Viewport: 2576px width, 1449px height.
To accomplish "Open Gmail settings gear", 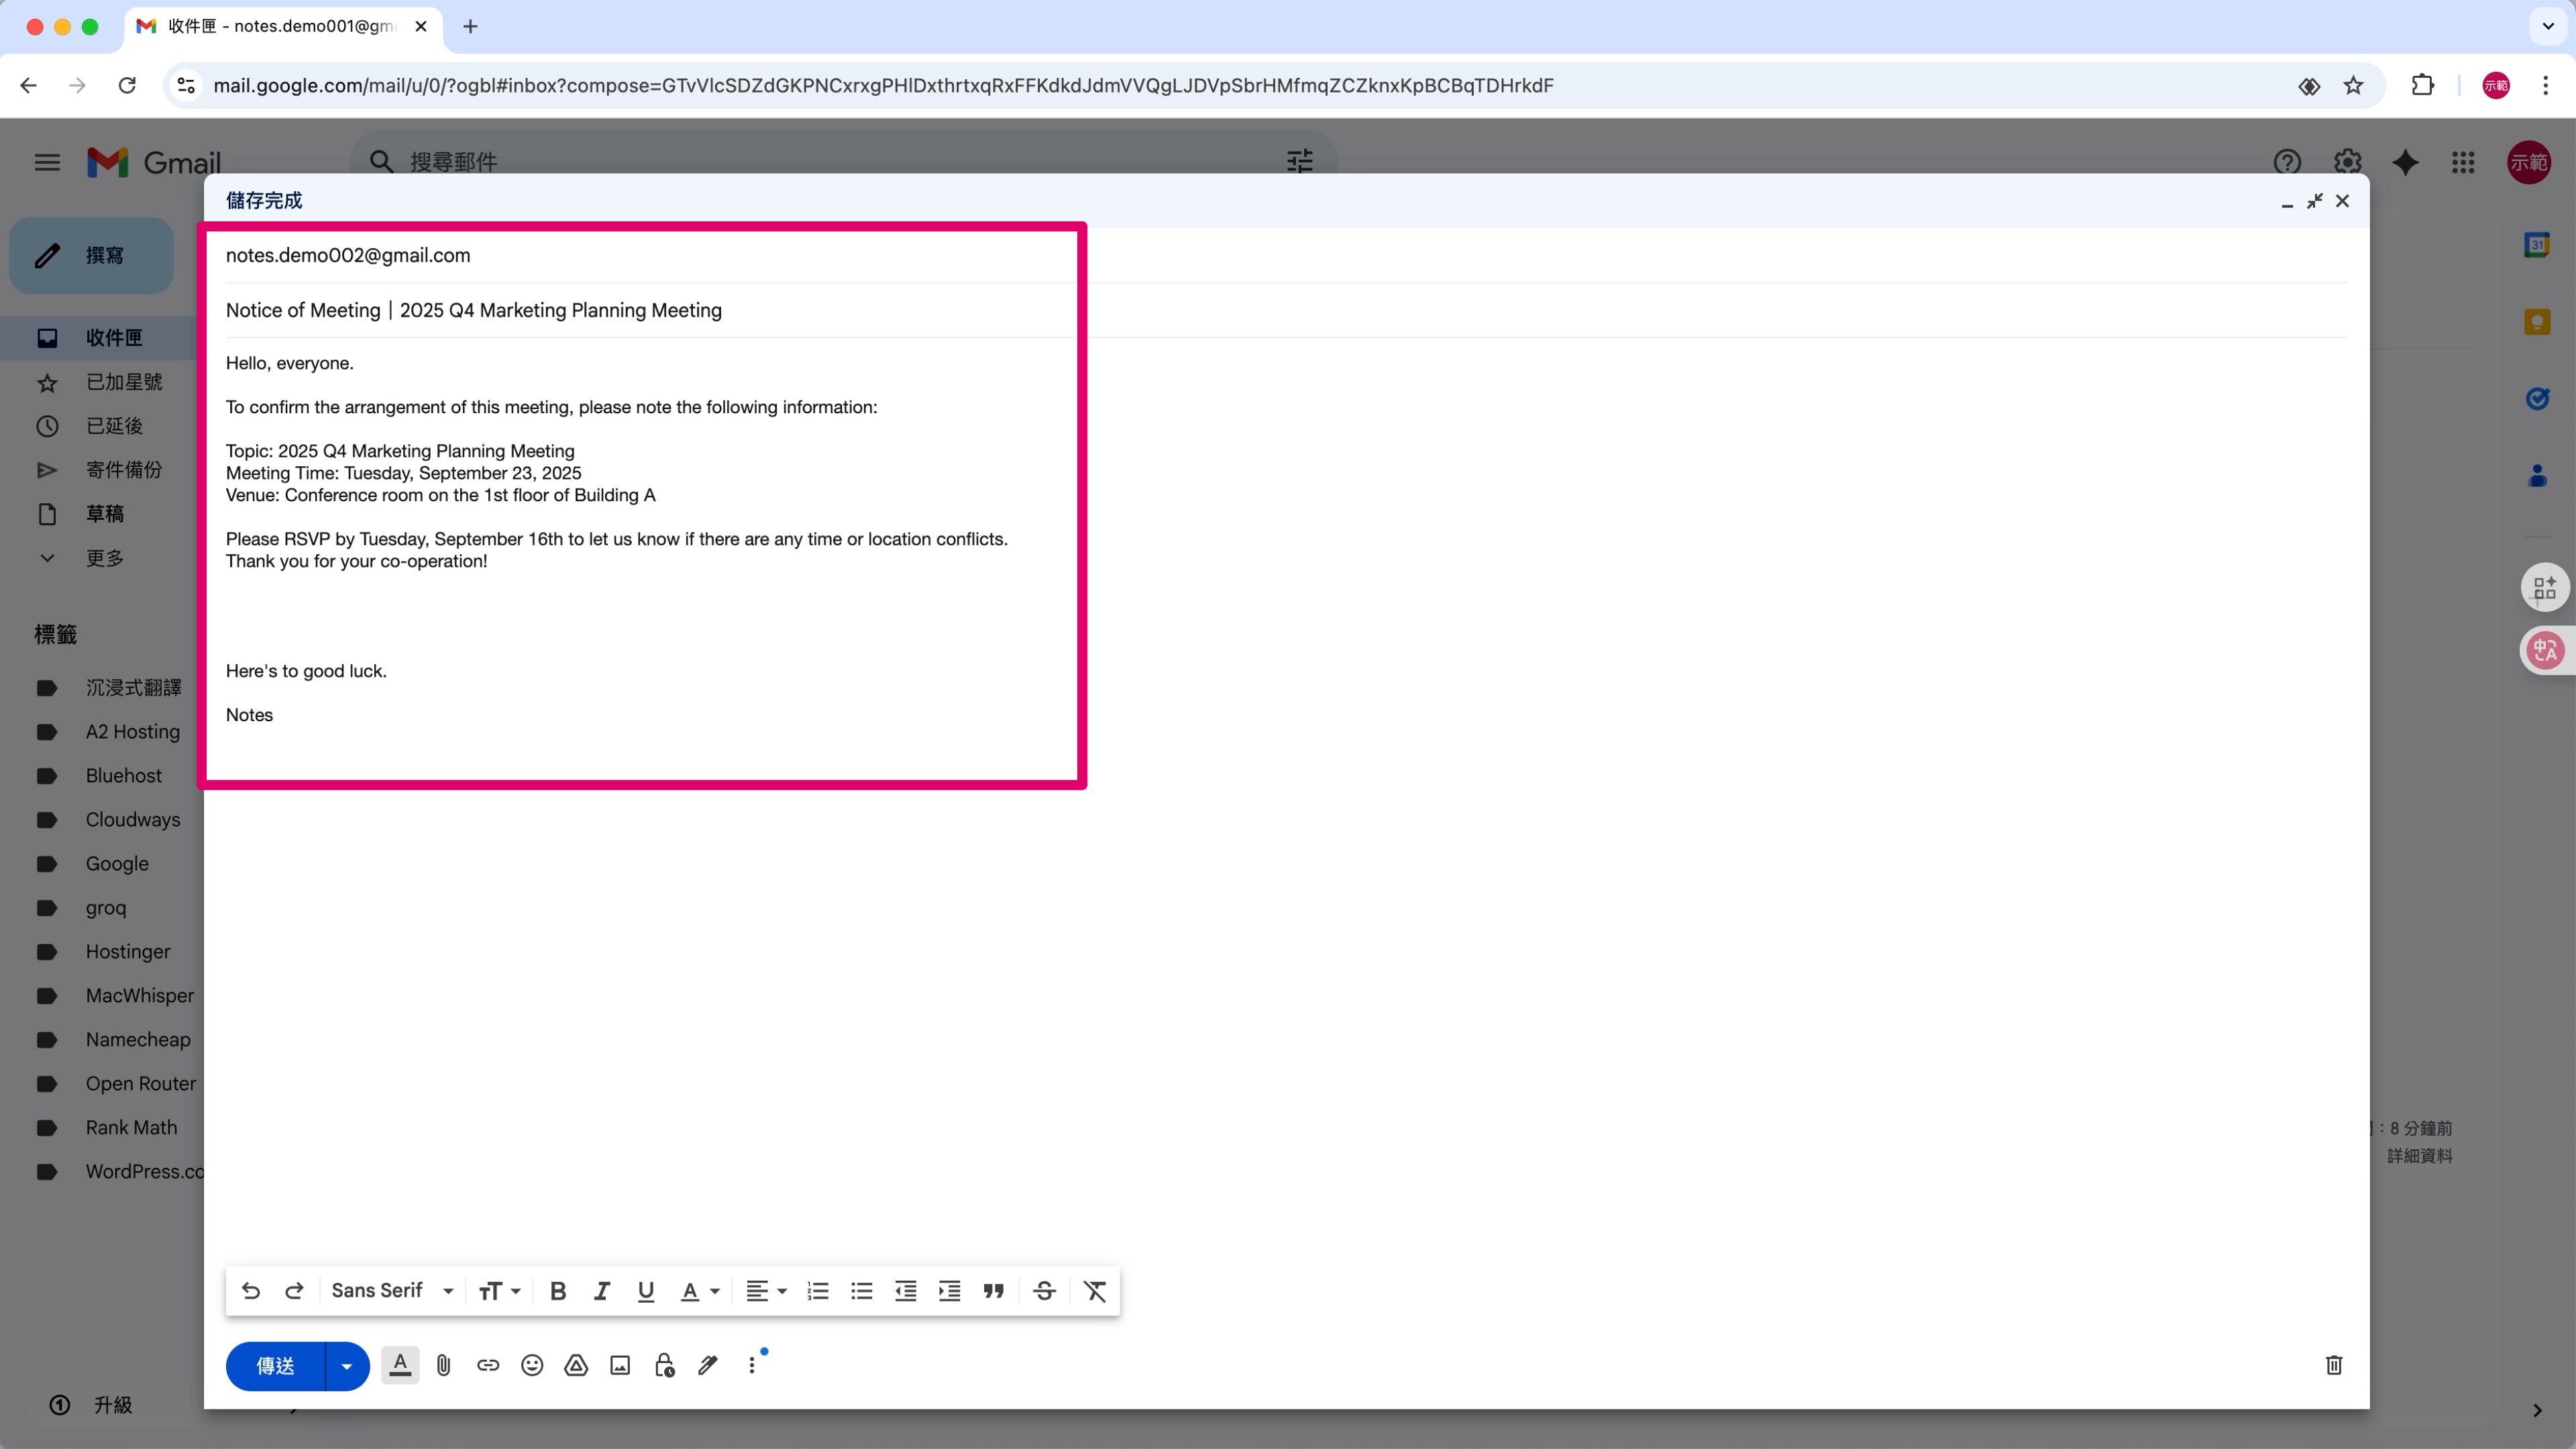I will pos(2347,162).
